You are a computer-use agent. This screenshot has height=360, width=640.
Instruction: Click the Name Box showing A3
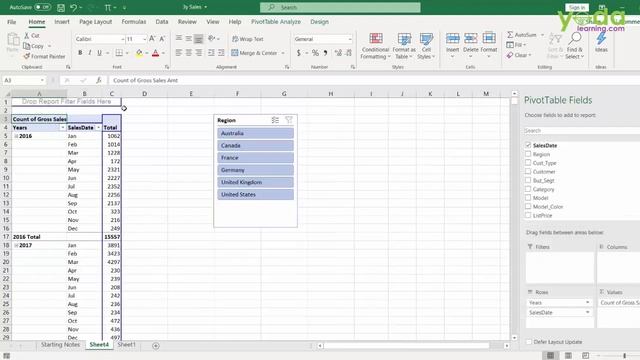point(24,80)
